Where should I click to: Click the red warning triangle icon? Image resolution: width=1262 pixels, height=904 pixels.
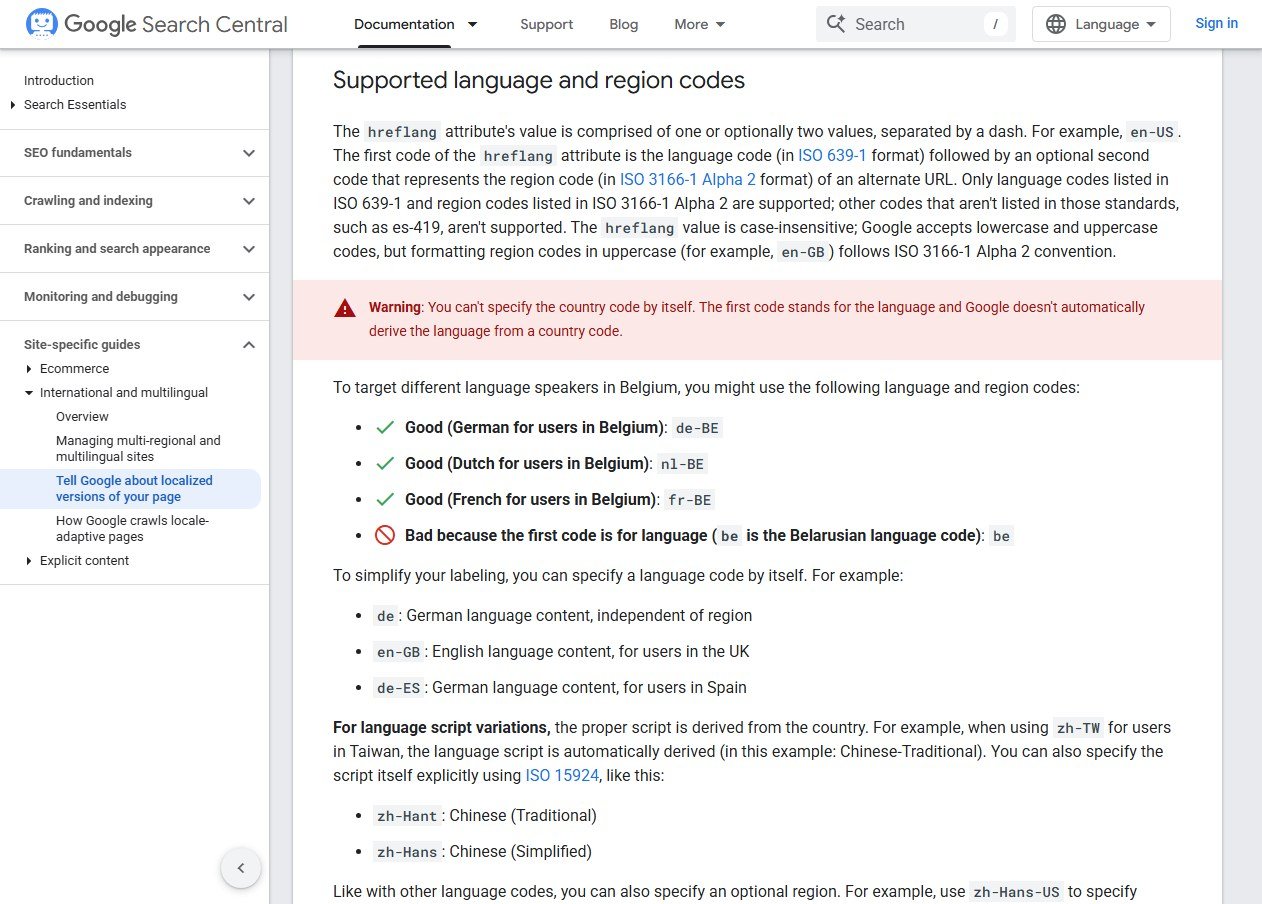coord(345,308)
